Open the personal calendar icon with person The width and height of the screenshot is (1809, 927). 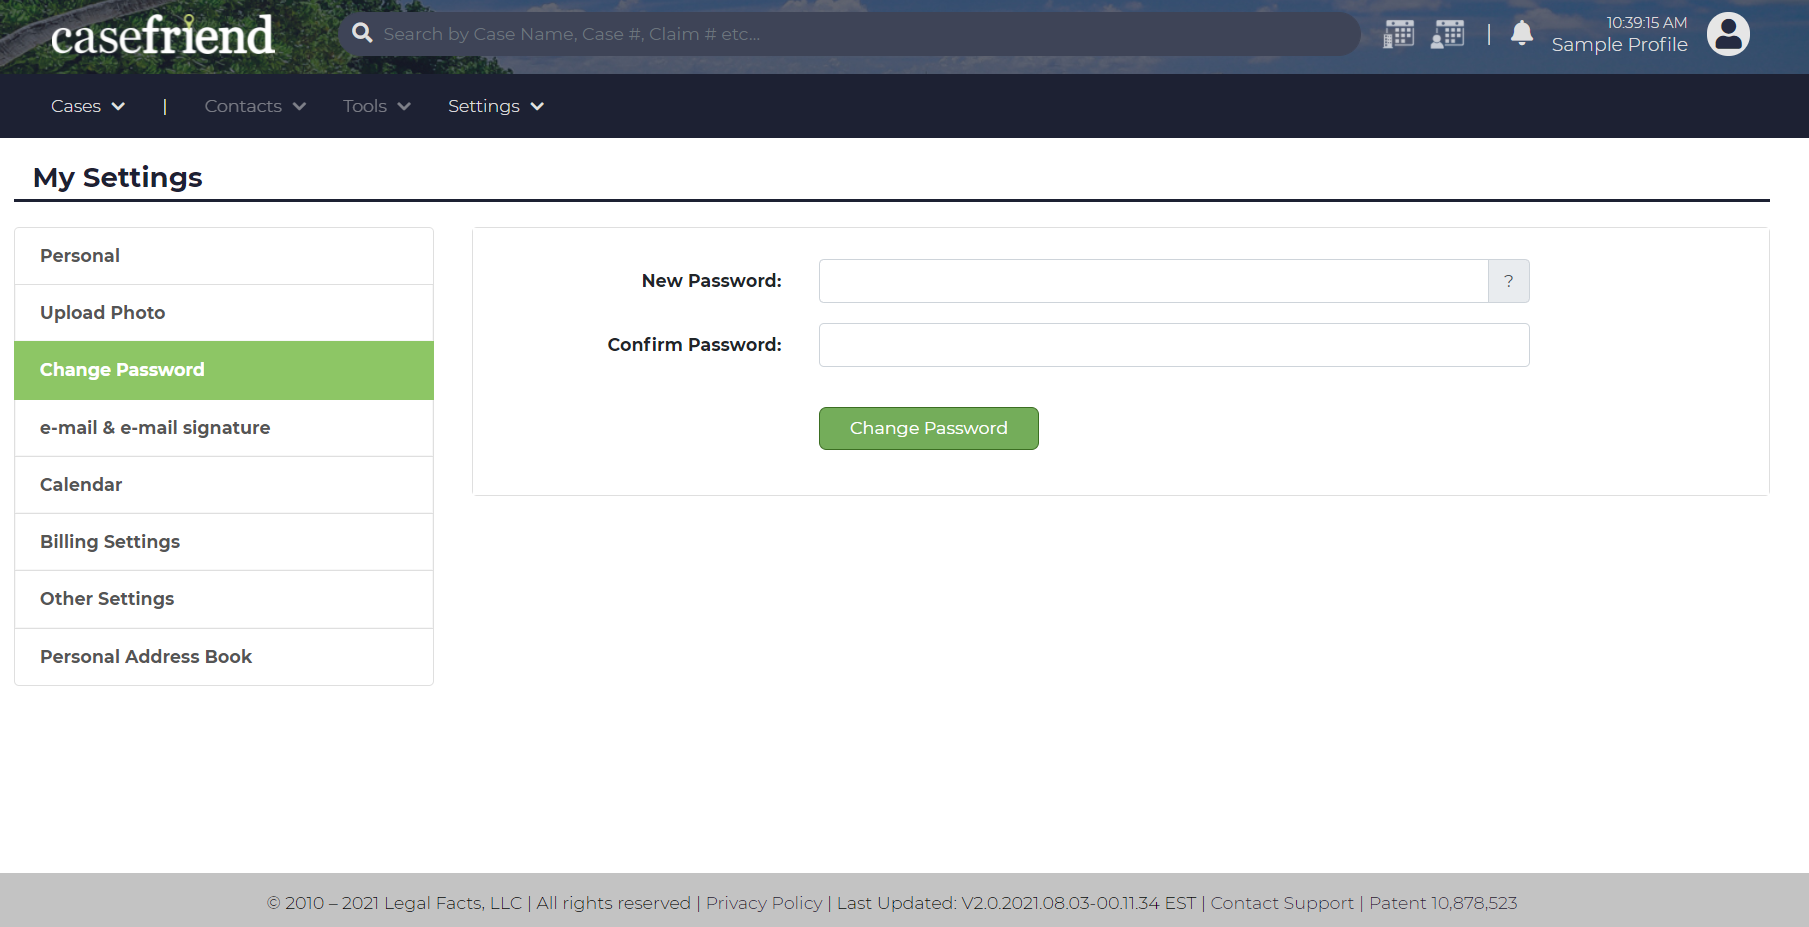1447,34
